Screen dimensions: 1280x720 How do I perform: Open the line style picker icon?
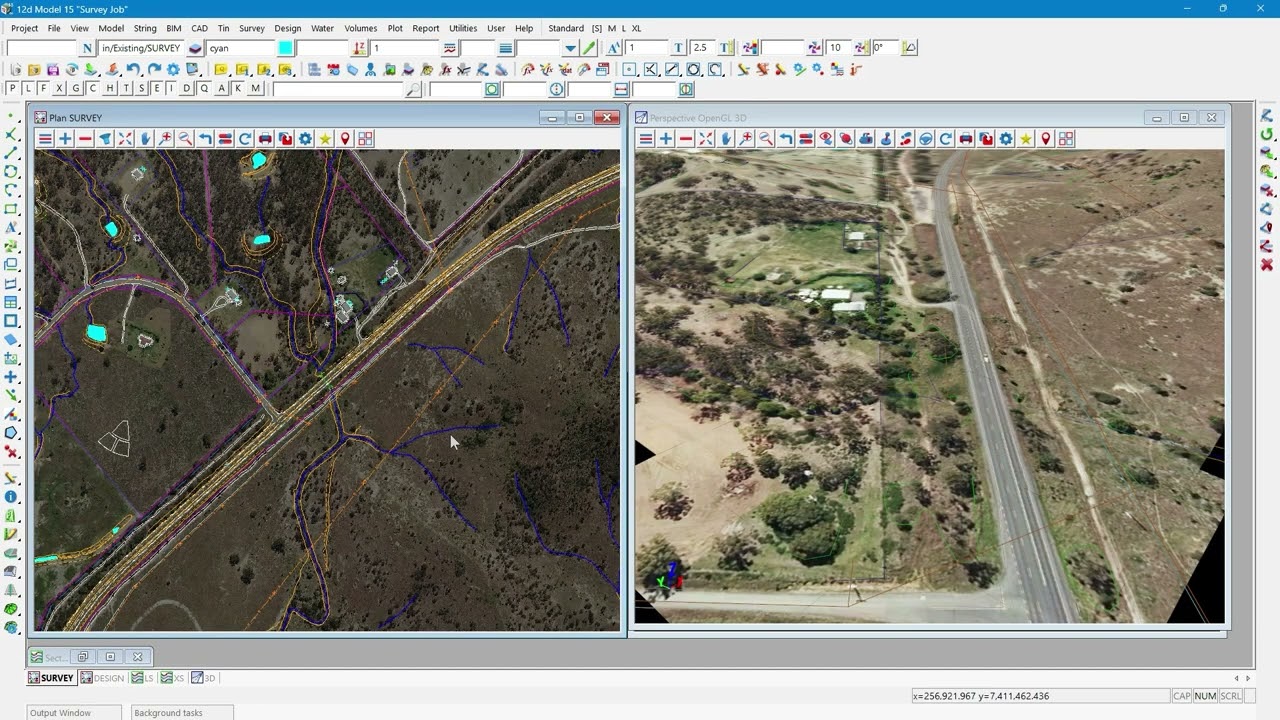click(x=450, y=48)
